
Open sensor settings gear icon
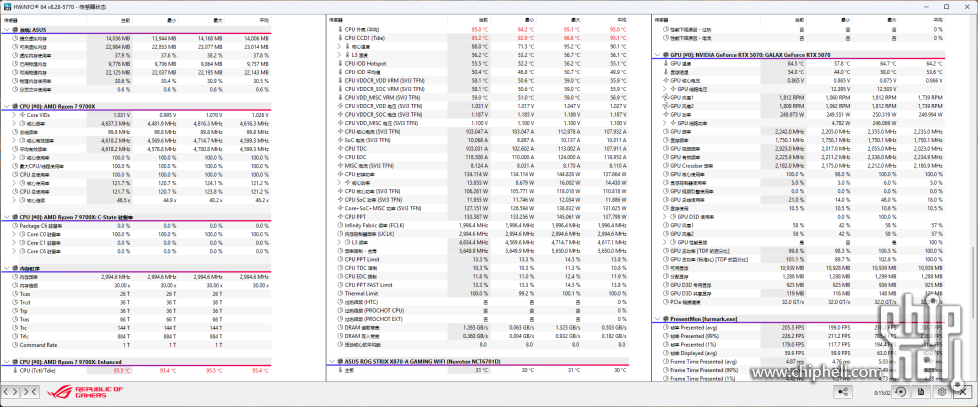pos(942,392)
